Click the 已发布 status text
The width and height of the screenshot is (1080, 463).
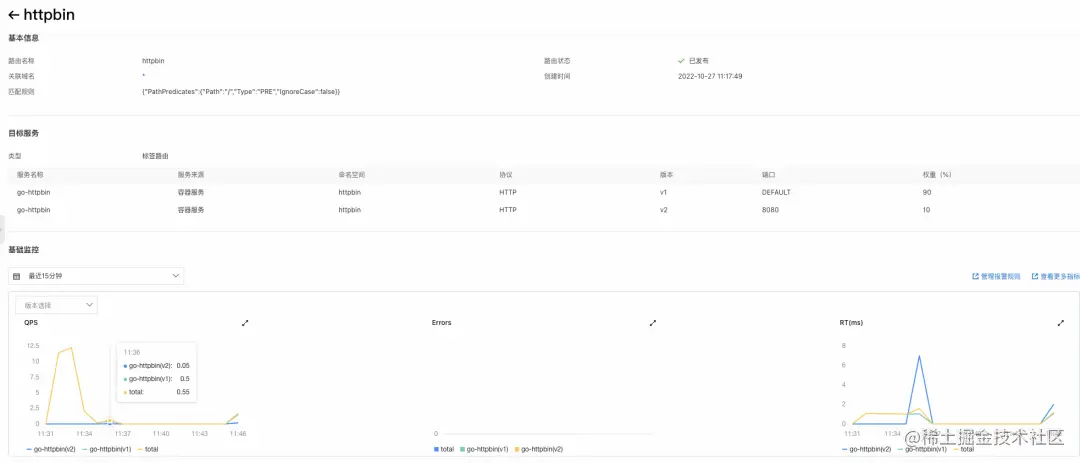(x=698, y=61)
